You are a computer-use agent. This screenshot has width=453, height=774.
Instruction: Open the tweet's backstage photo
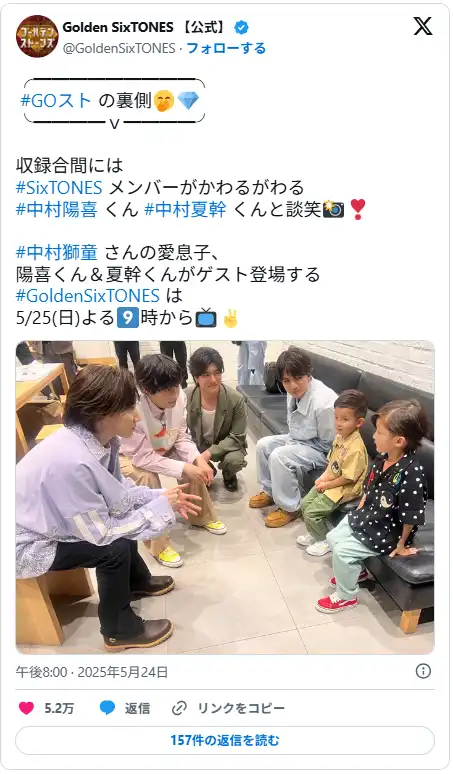[225, 498]
